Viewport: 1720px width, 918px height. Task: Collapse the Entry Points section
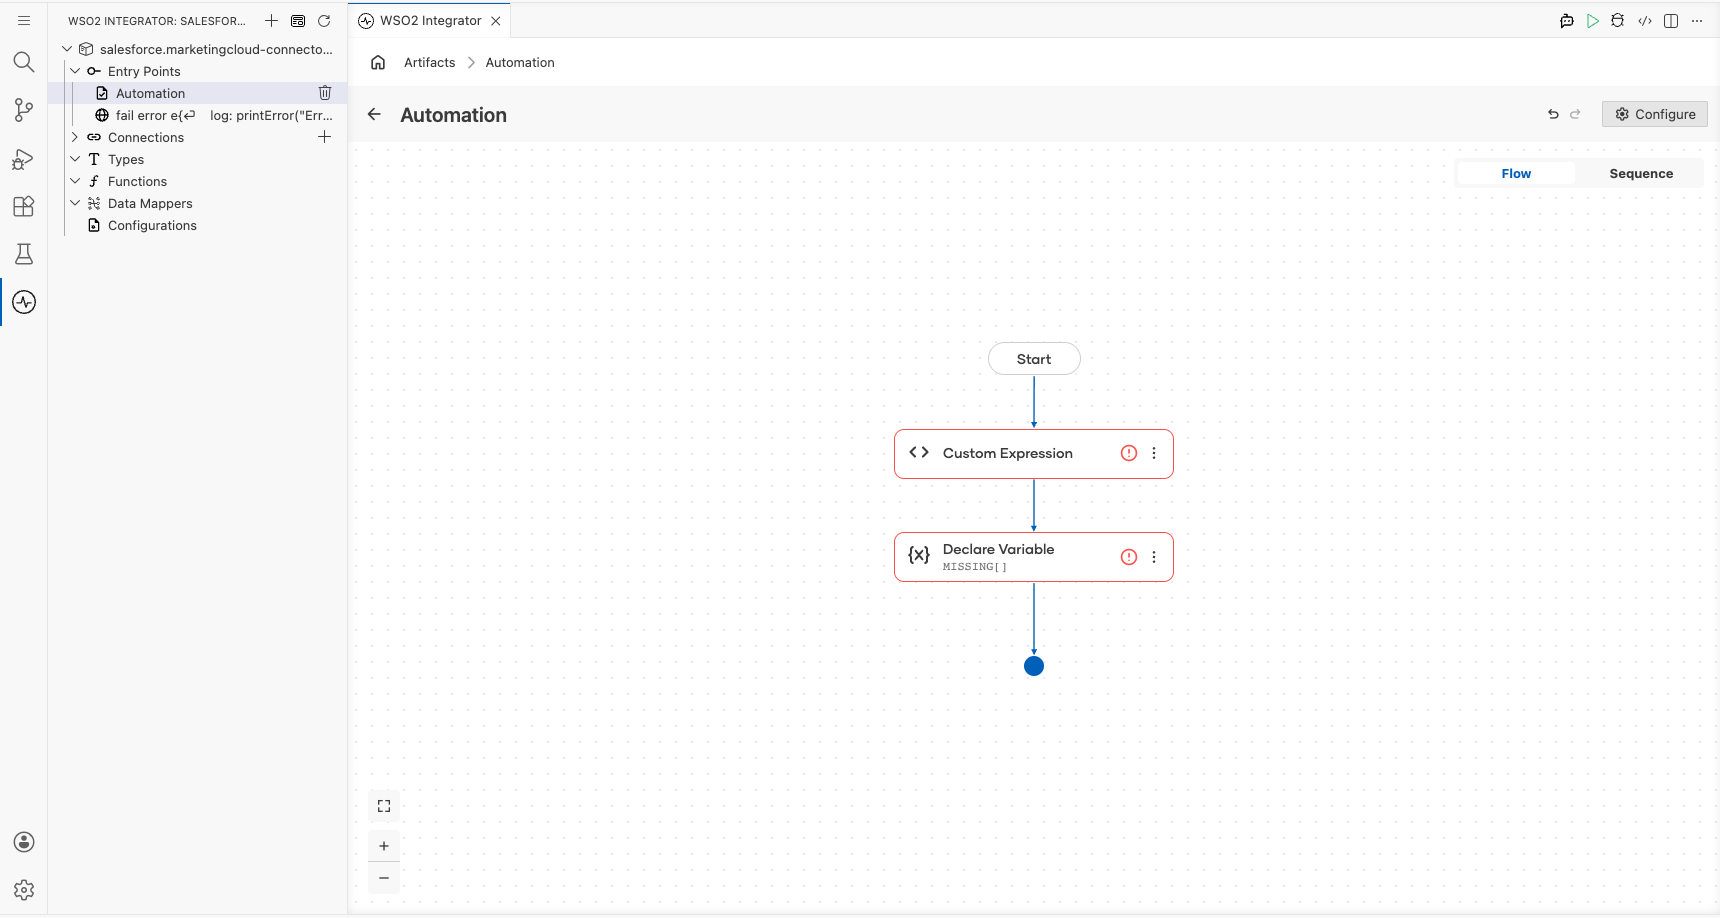tap(75, 71)
